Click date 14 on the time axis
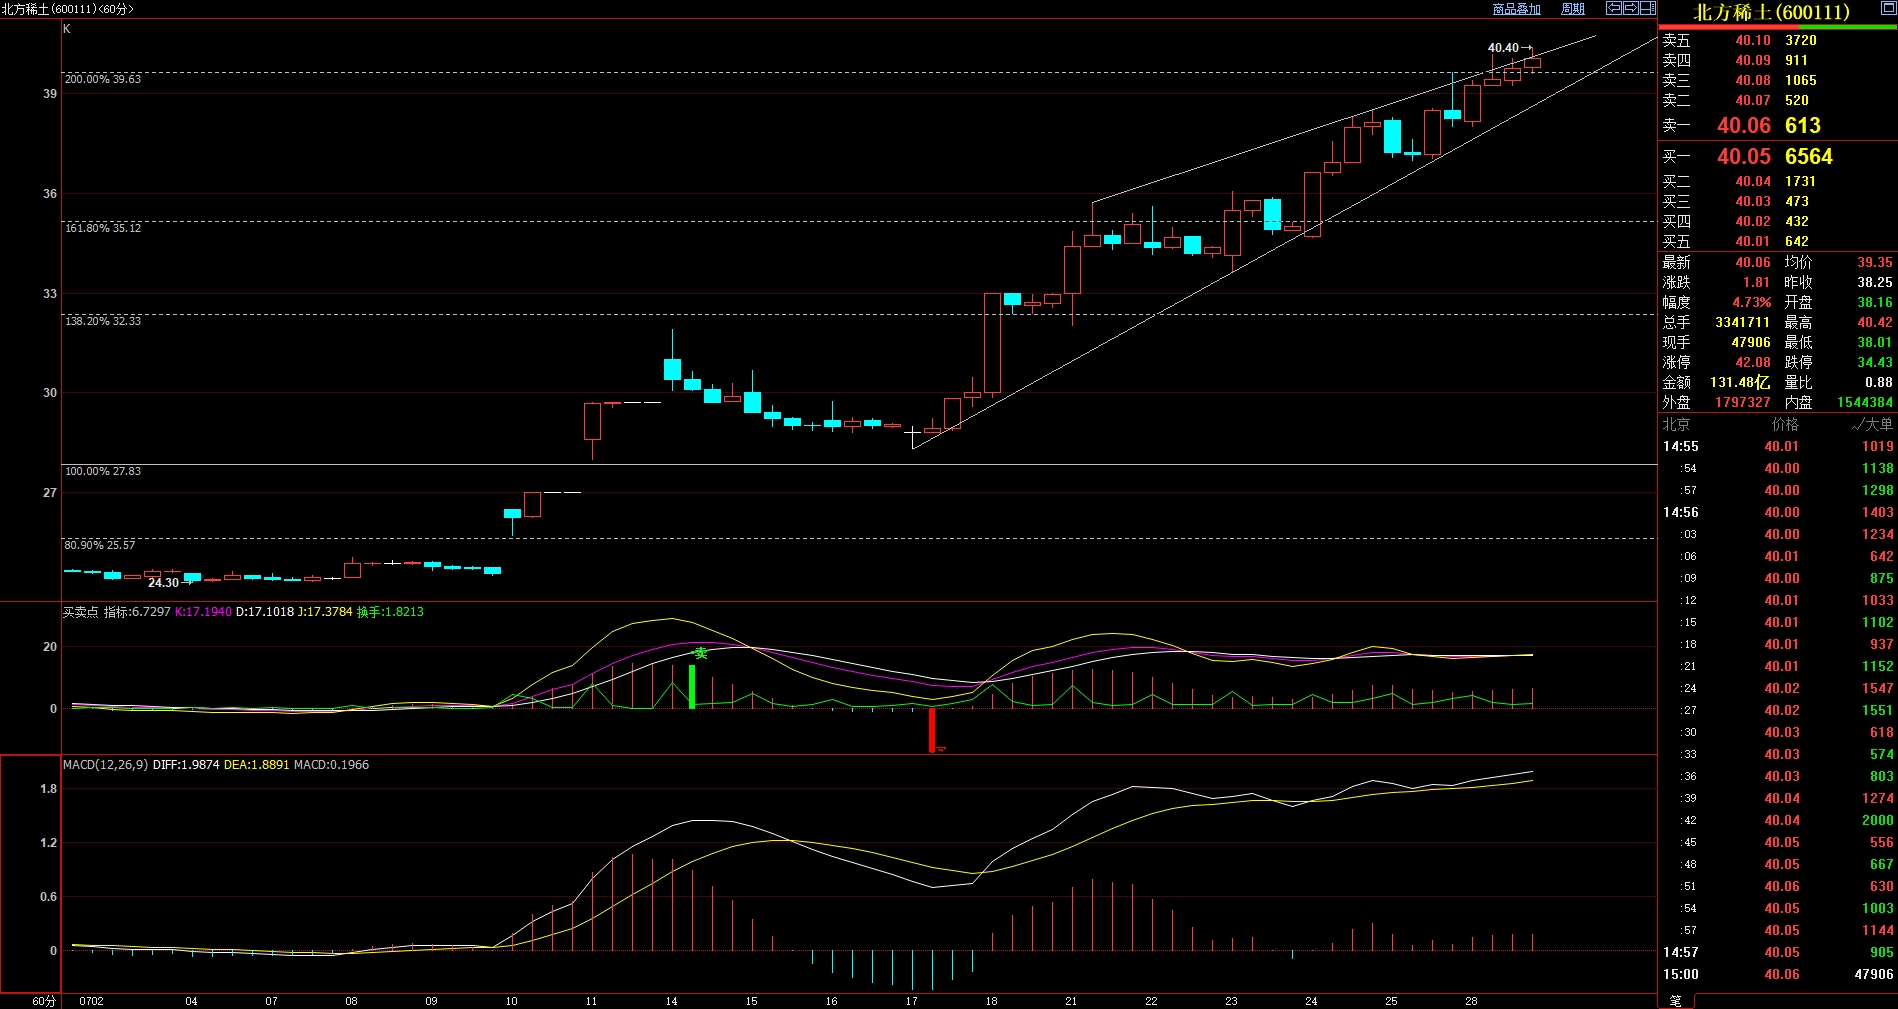Viewport: 1898px width, 1009px height. pyautogui.click(x=671, y=1001)
